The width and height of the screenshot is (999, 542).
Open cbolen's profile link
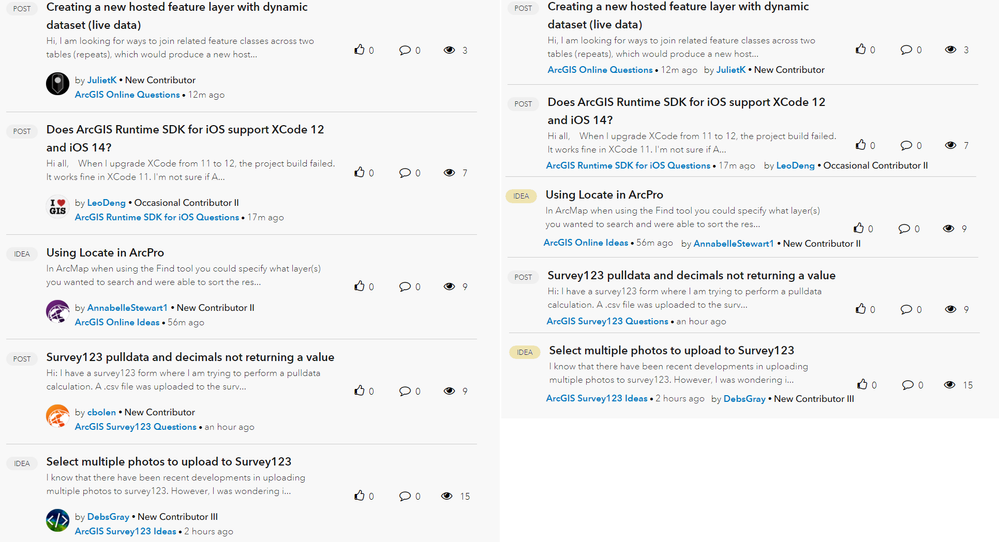point(101,412)
